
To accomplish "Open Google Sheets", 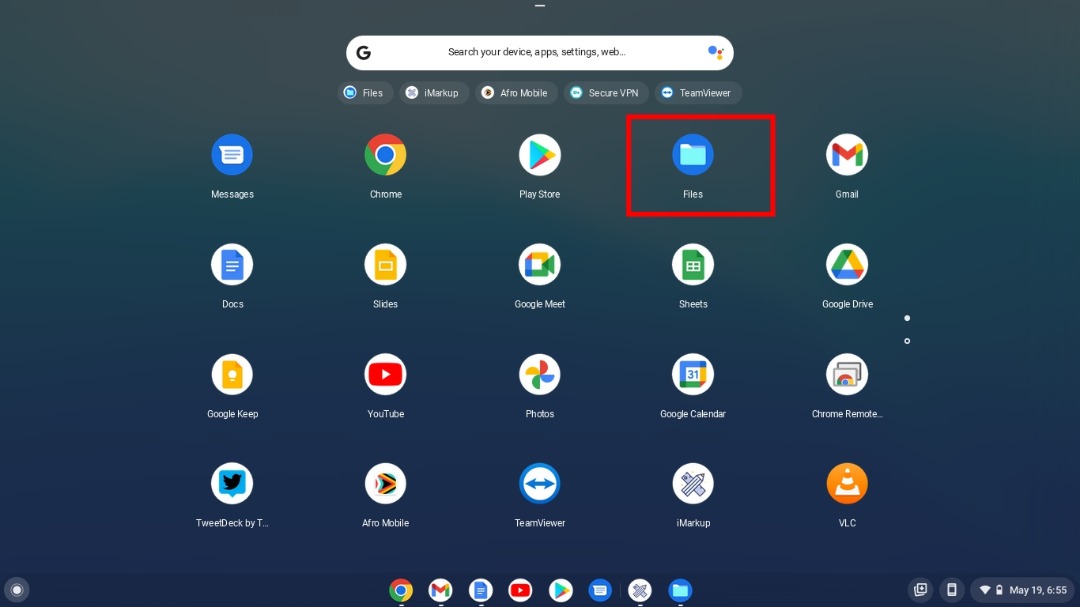I will [x=693, y=265].
